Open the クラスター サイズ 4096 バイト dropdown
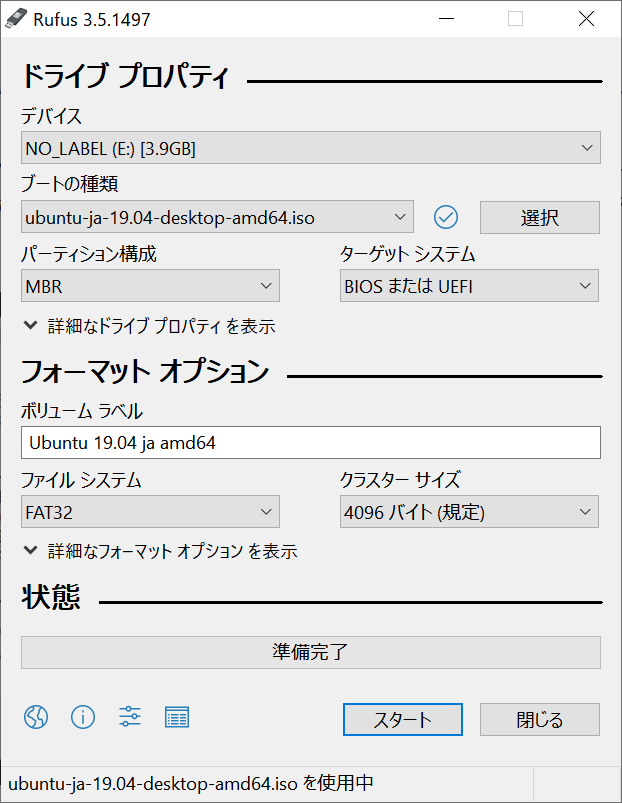Viewport: 622px width, 803px height. pos(469,512)
